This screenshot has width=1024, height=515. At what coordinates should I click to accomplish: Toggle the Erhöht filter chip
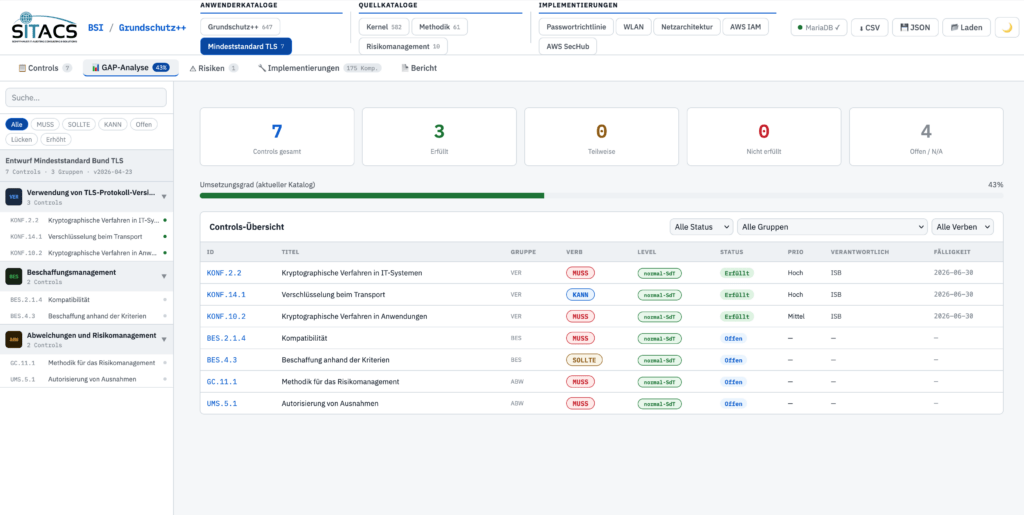click(x=56, y=139)
